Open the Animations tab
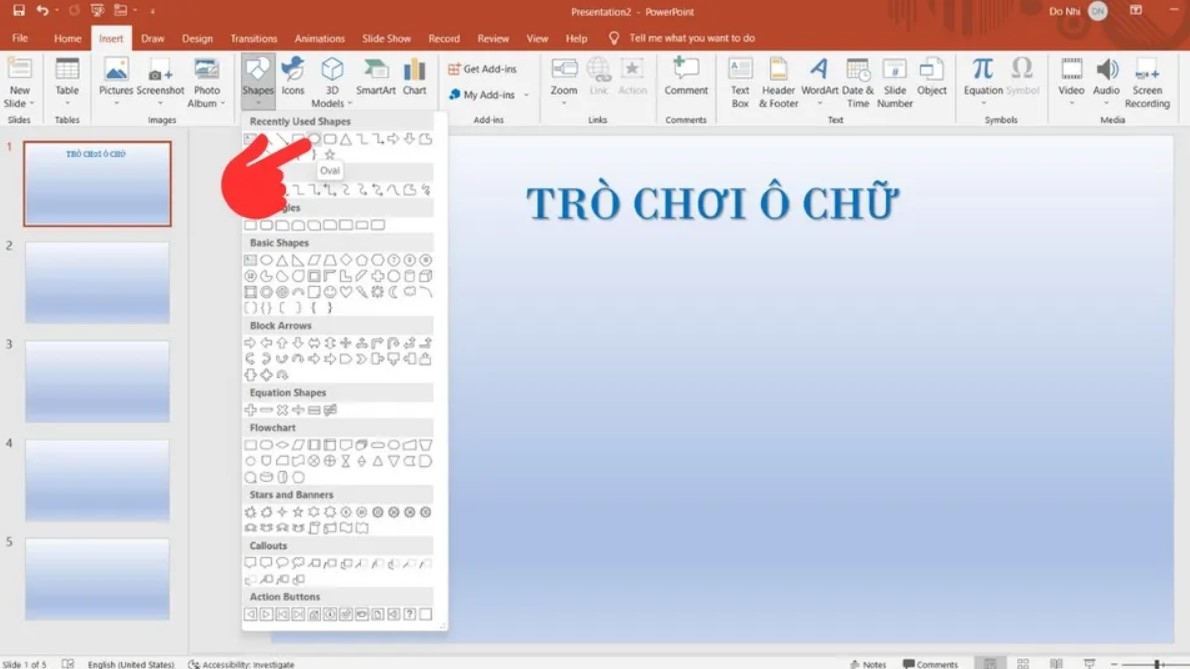The width and height of the screenshot is (1190, 669). [320, 38]
